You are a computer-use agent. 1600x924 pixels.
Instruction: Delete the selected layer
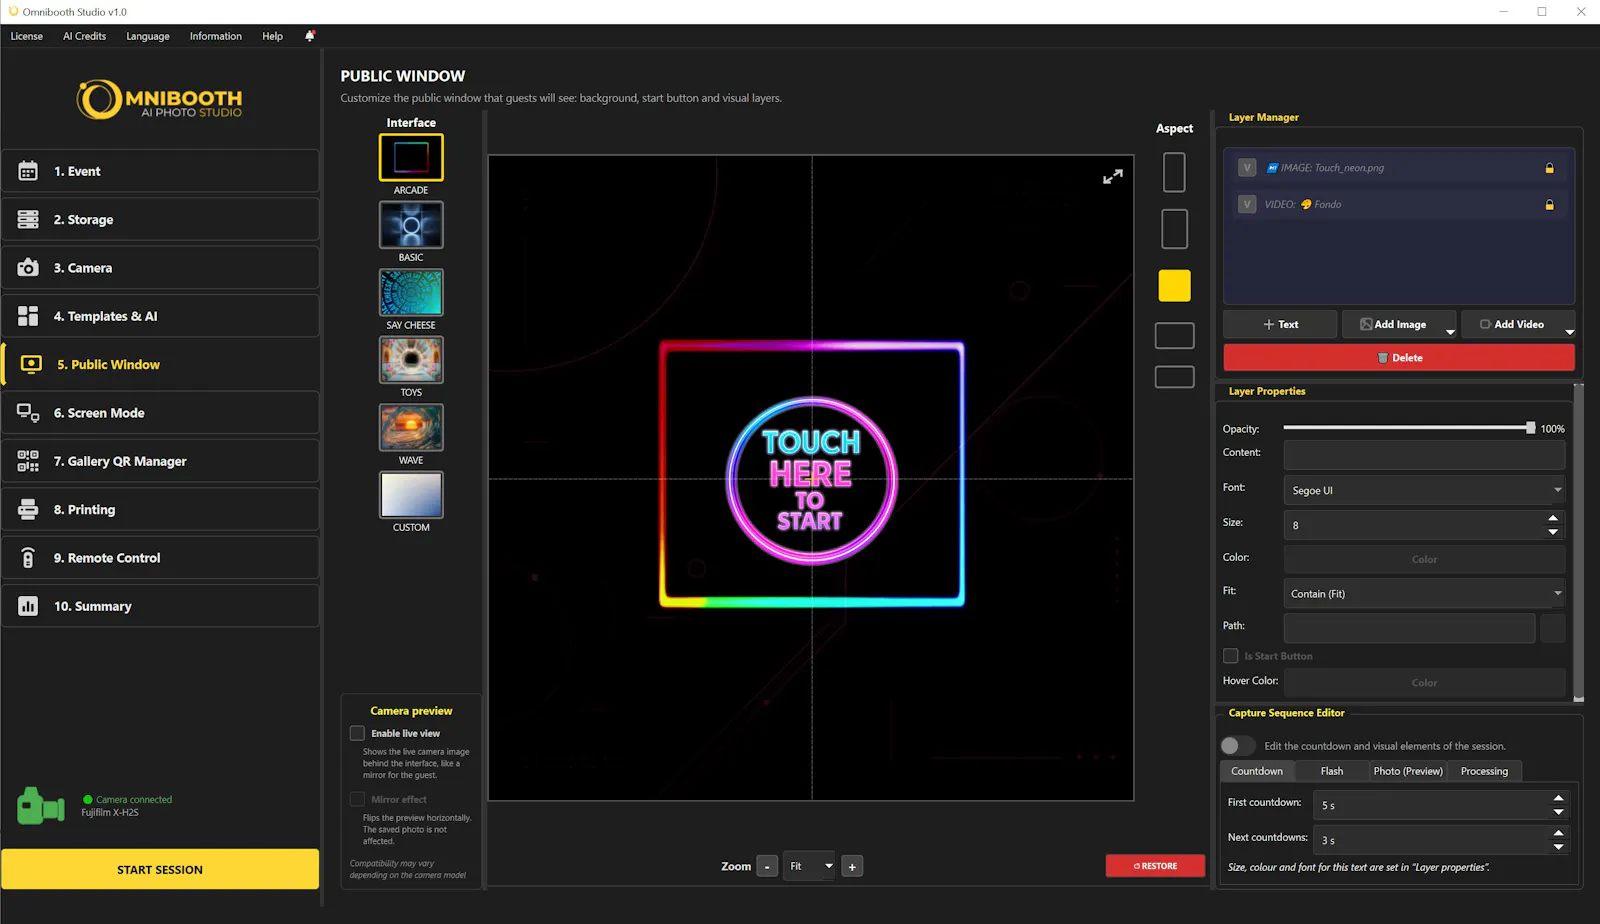point(1399,358)
